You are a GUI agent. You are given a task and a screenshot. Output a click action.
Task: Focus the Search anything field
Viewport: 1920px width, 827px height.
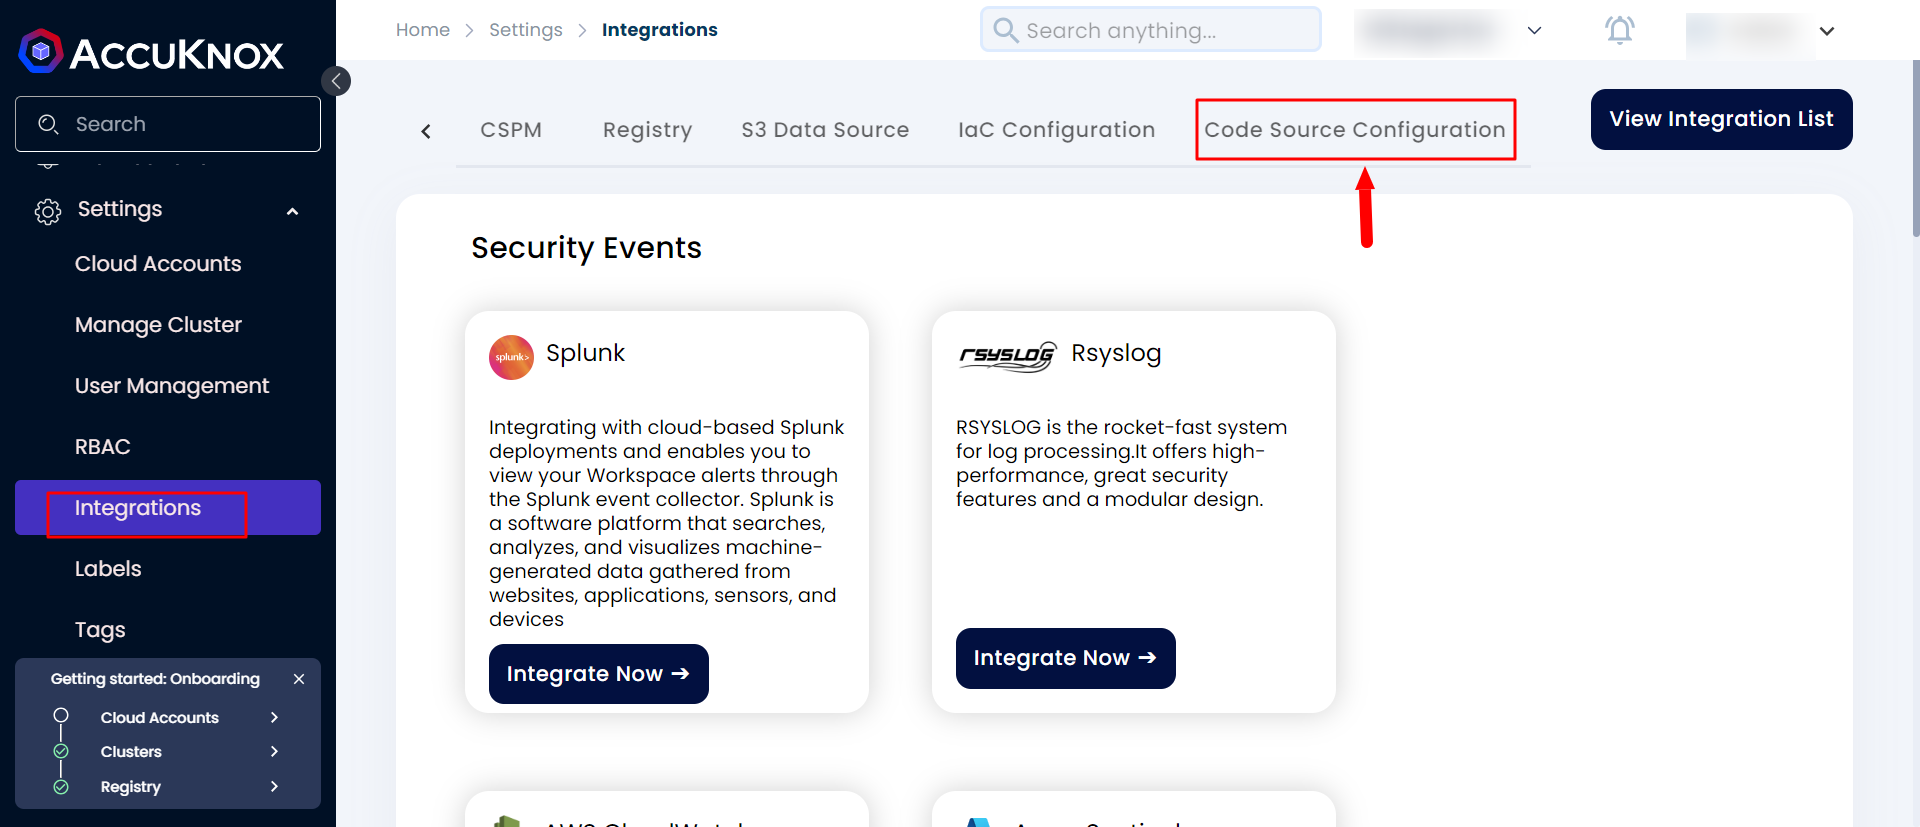1151,30
